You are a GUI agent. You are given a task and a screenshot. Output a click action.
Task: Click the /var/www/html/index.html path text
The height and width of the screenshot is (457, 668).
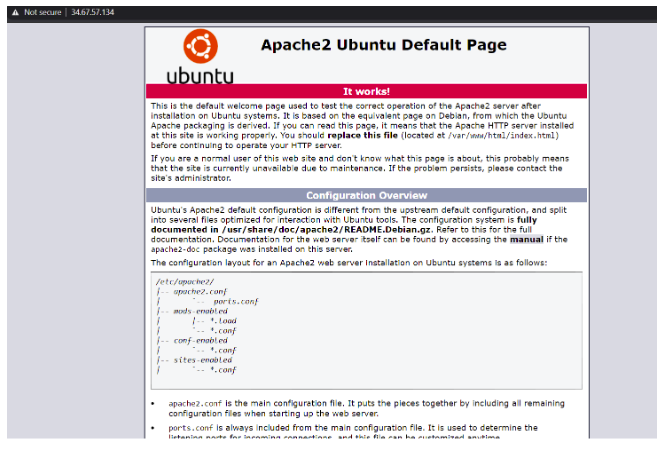(478, 134)
